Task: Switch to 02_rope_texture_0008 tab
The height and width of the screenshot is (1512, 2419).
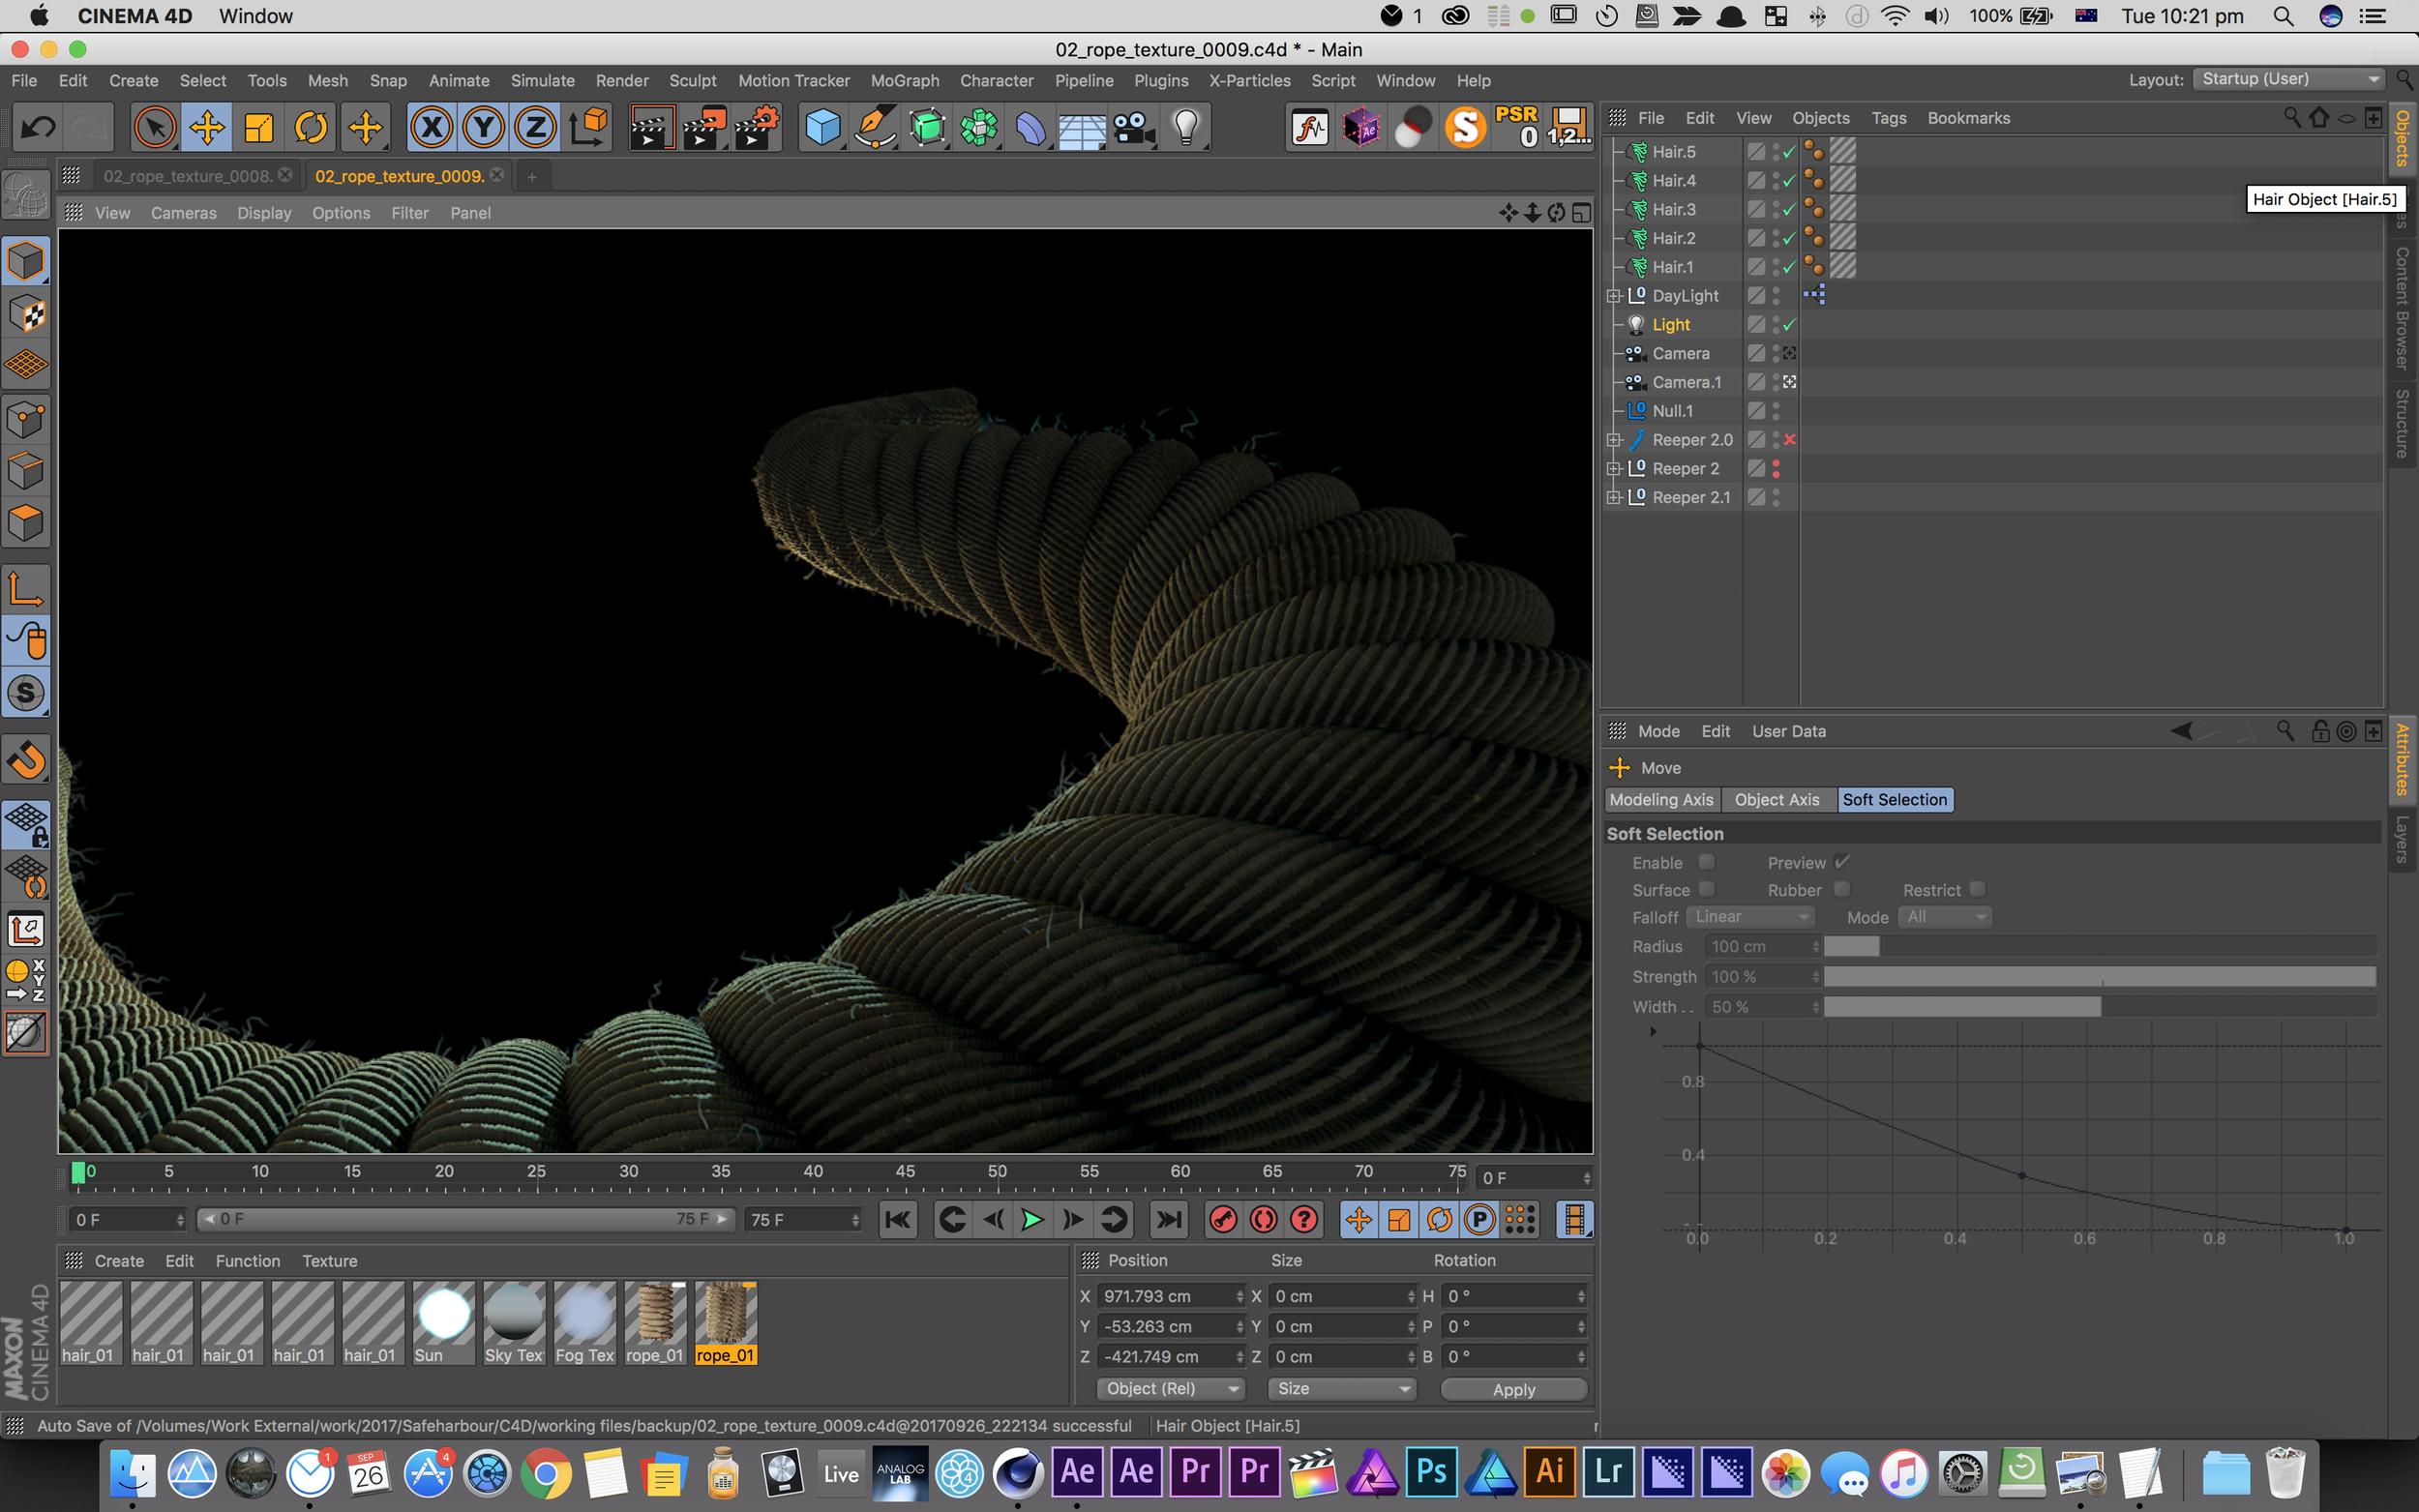Action: tap(187, 176)
